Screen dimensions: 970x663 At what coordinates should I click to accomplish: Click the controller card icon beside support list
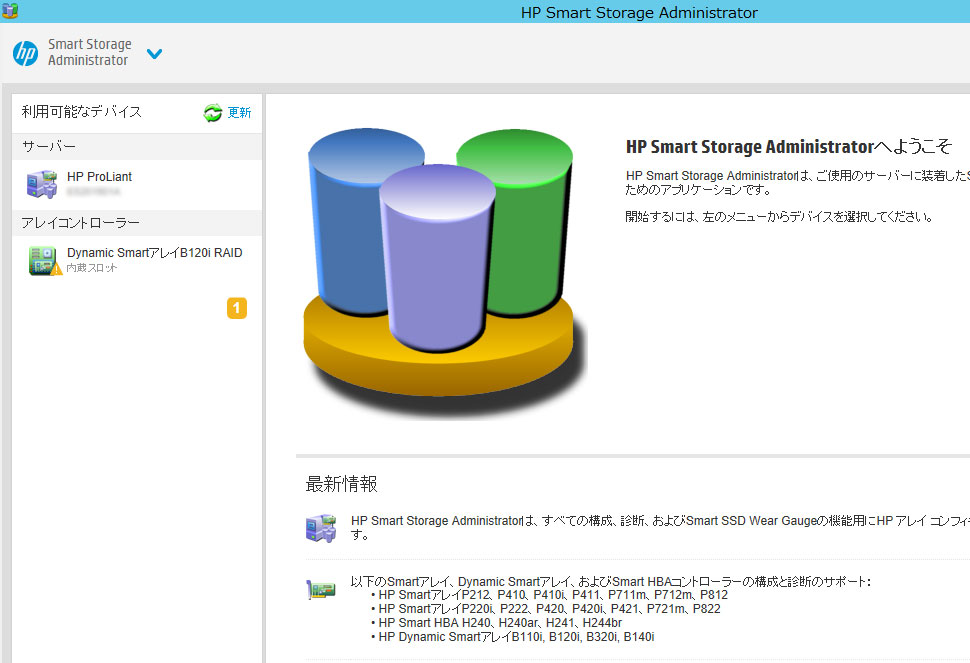coord(321,589)
